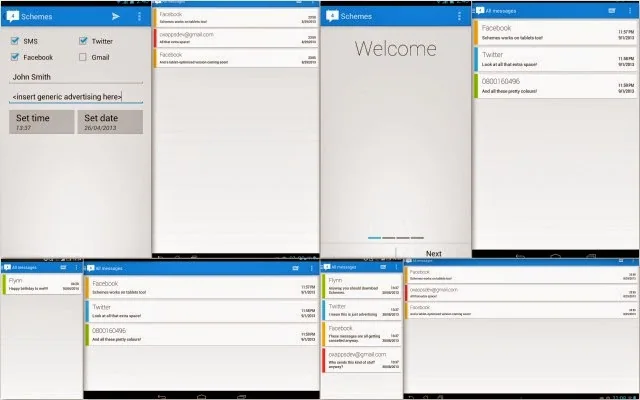Image resolution: width=640 pixels, height=400 pixels.
Task: Uncheck the Facebook checkbox
Action: (x=15, y=57)
